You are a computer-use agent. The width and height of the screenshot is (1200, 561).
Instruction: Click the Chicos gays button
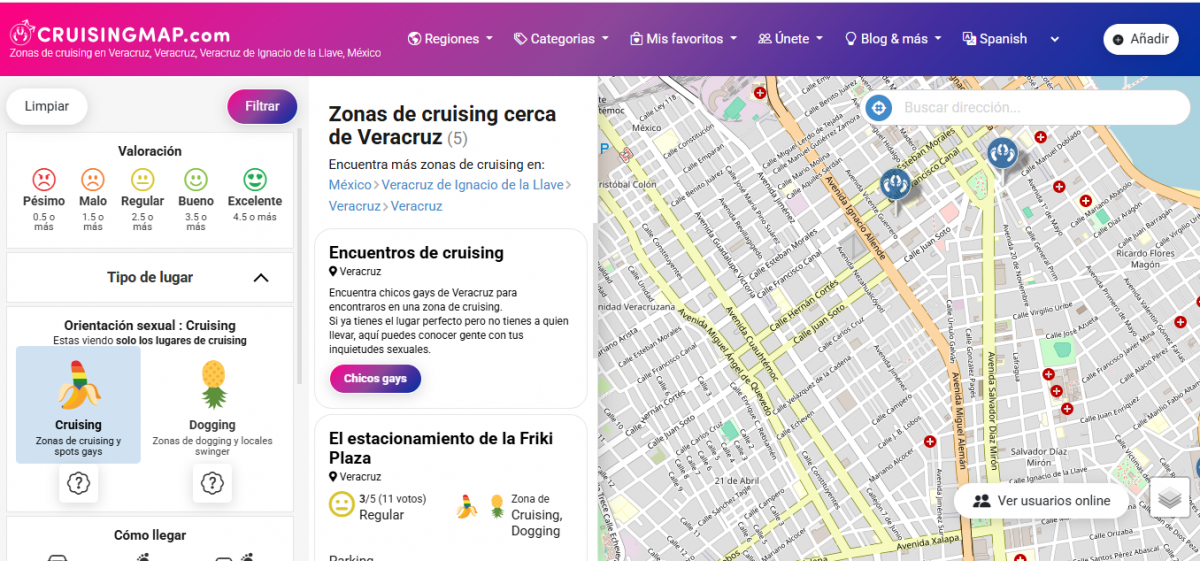(x=375, y=379)
